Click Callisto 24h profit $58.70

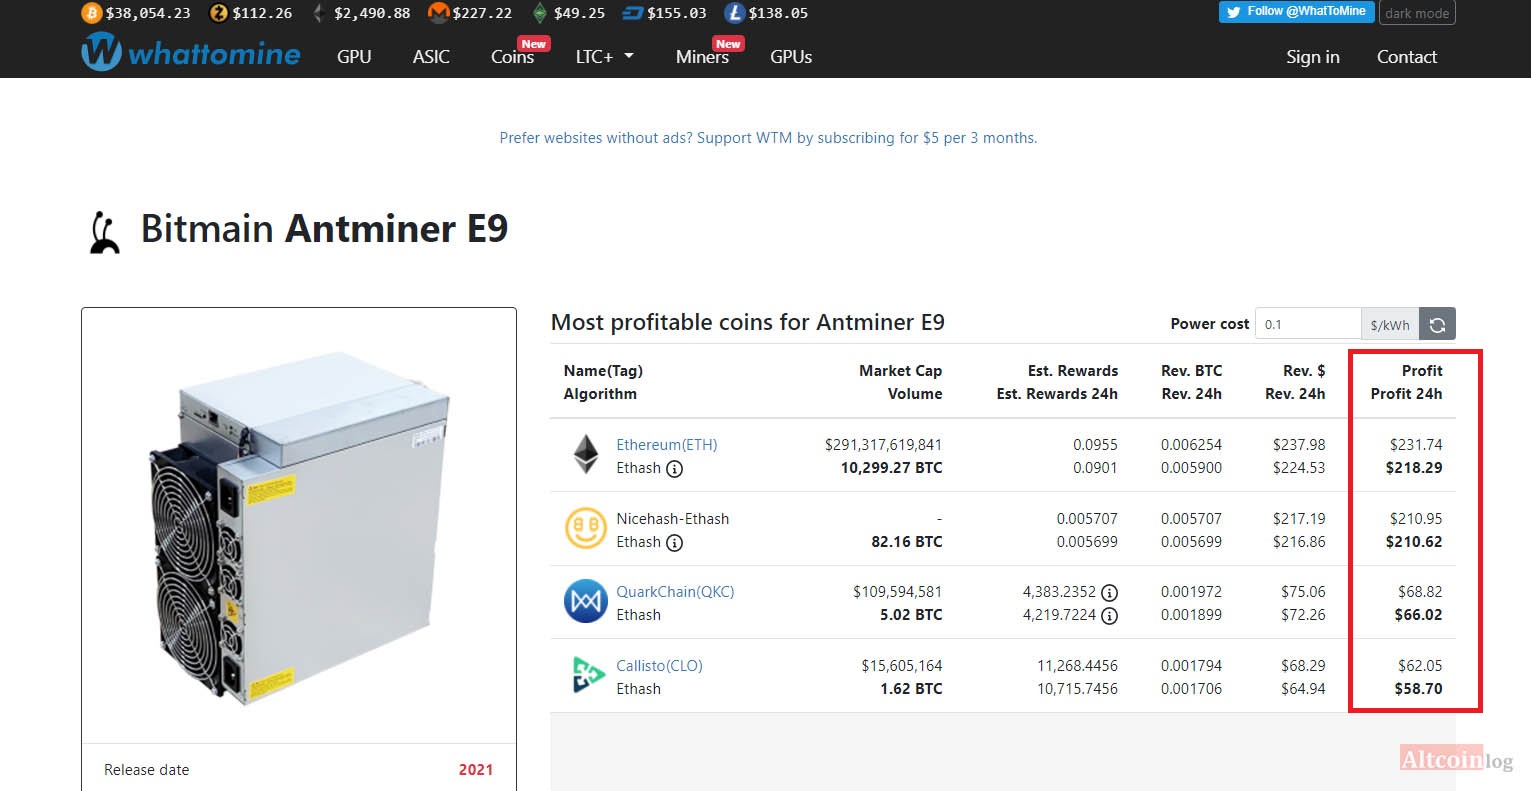click(x=1418, y=689)
